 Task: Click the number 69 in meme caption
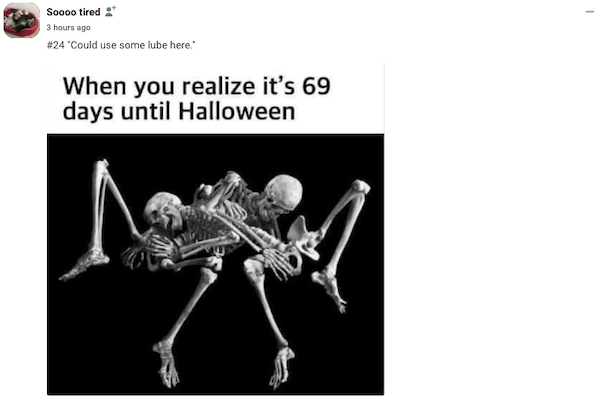316,86
